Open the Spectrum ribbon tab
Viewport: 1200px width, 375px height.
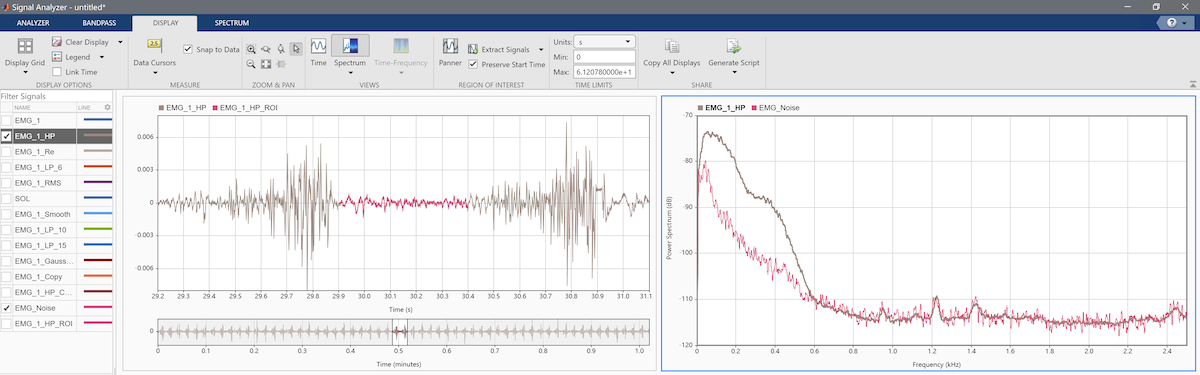coord(232,22)
